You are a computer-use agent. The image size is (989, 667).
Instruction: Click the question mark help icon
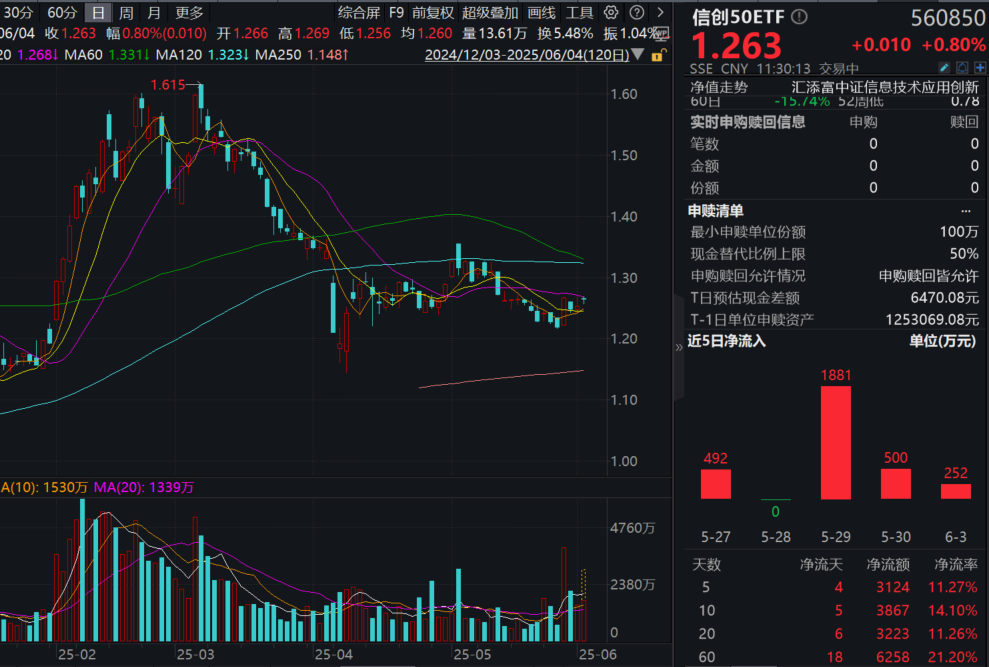click(x=637, y=13)
